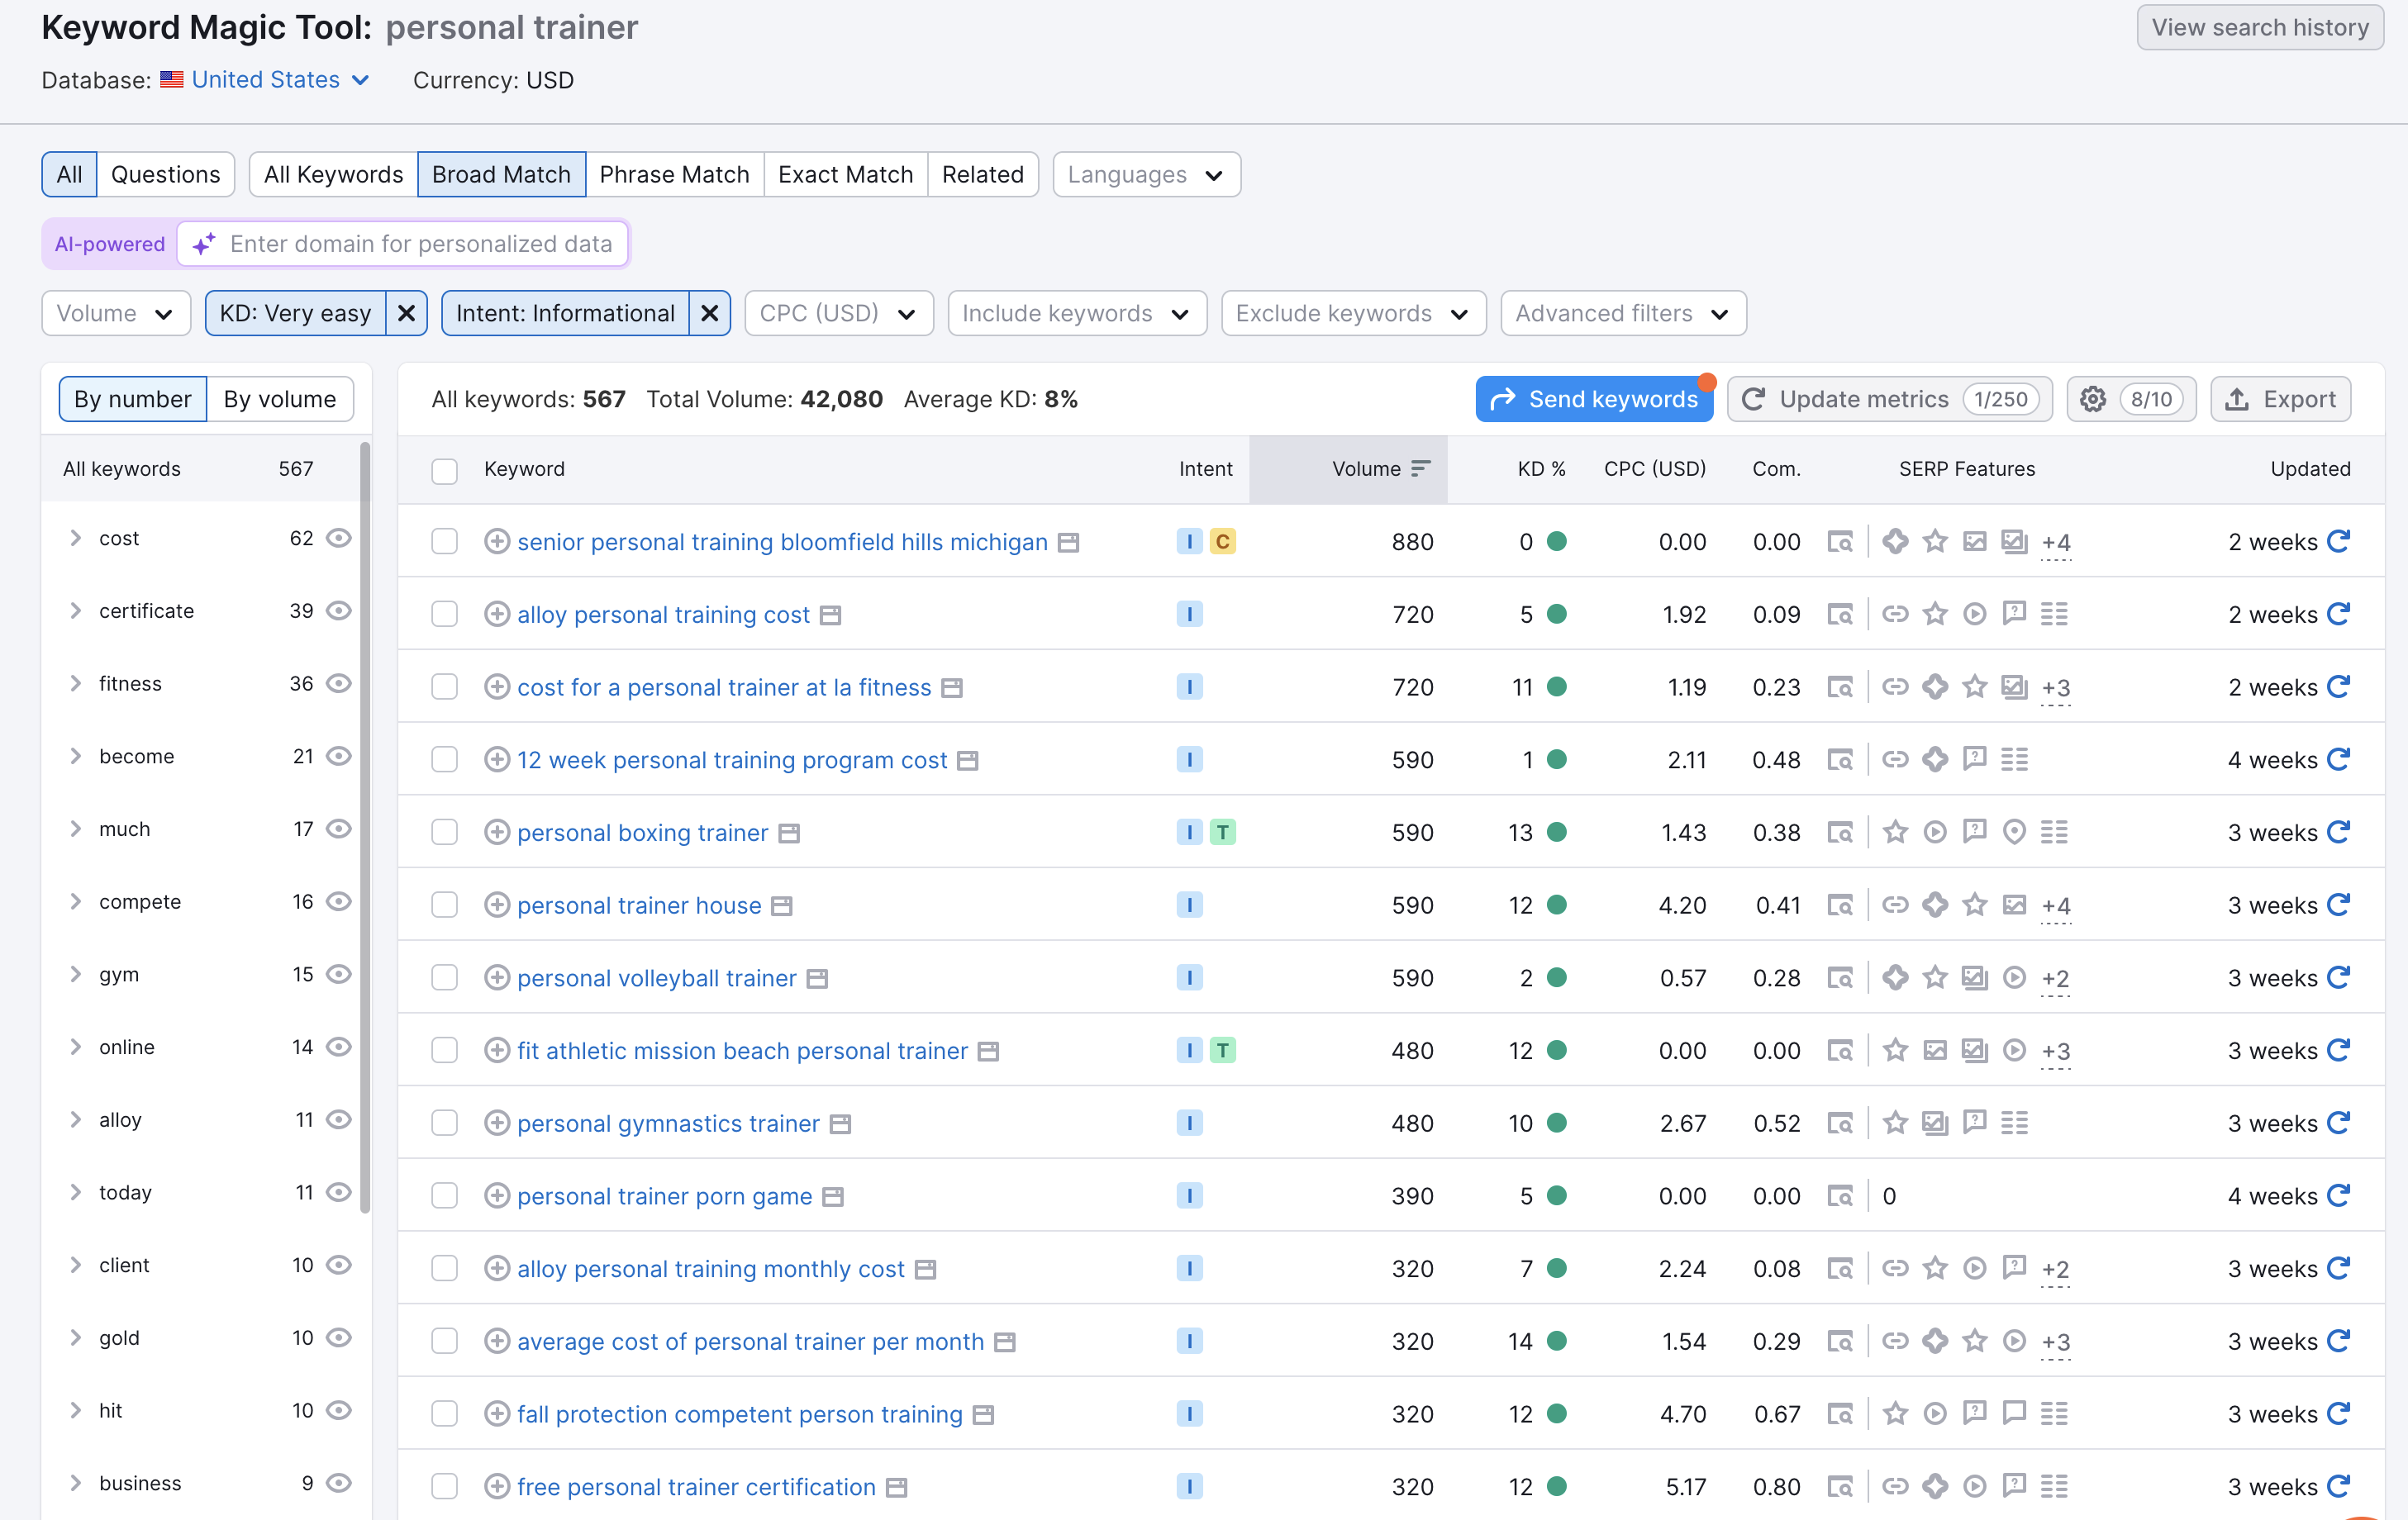Click the Commercial intent badge on senior personal training row

pyautogui.click(x=1222, y=541)
